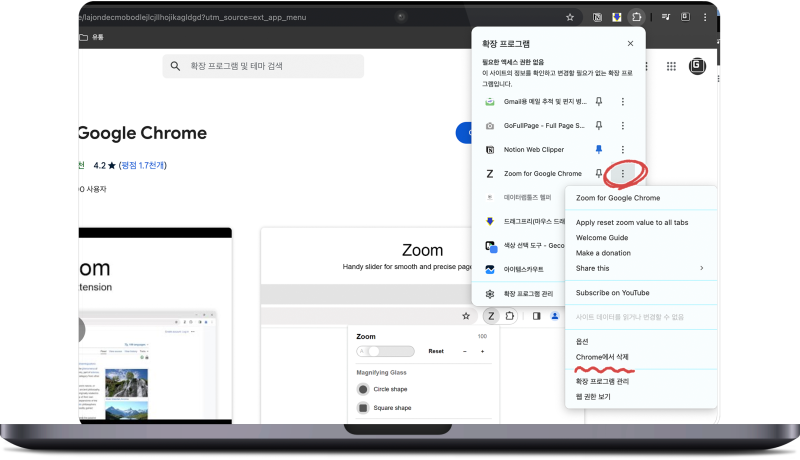The image size is (800, 460).
Task: Open the Google apps grid icon
Action: click(x=671, y=66)
